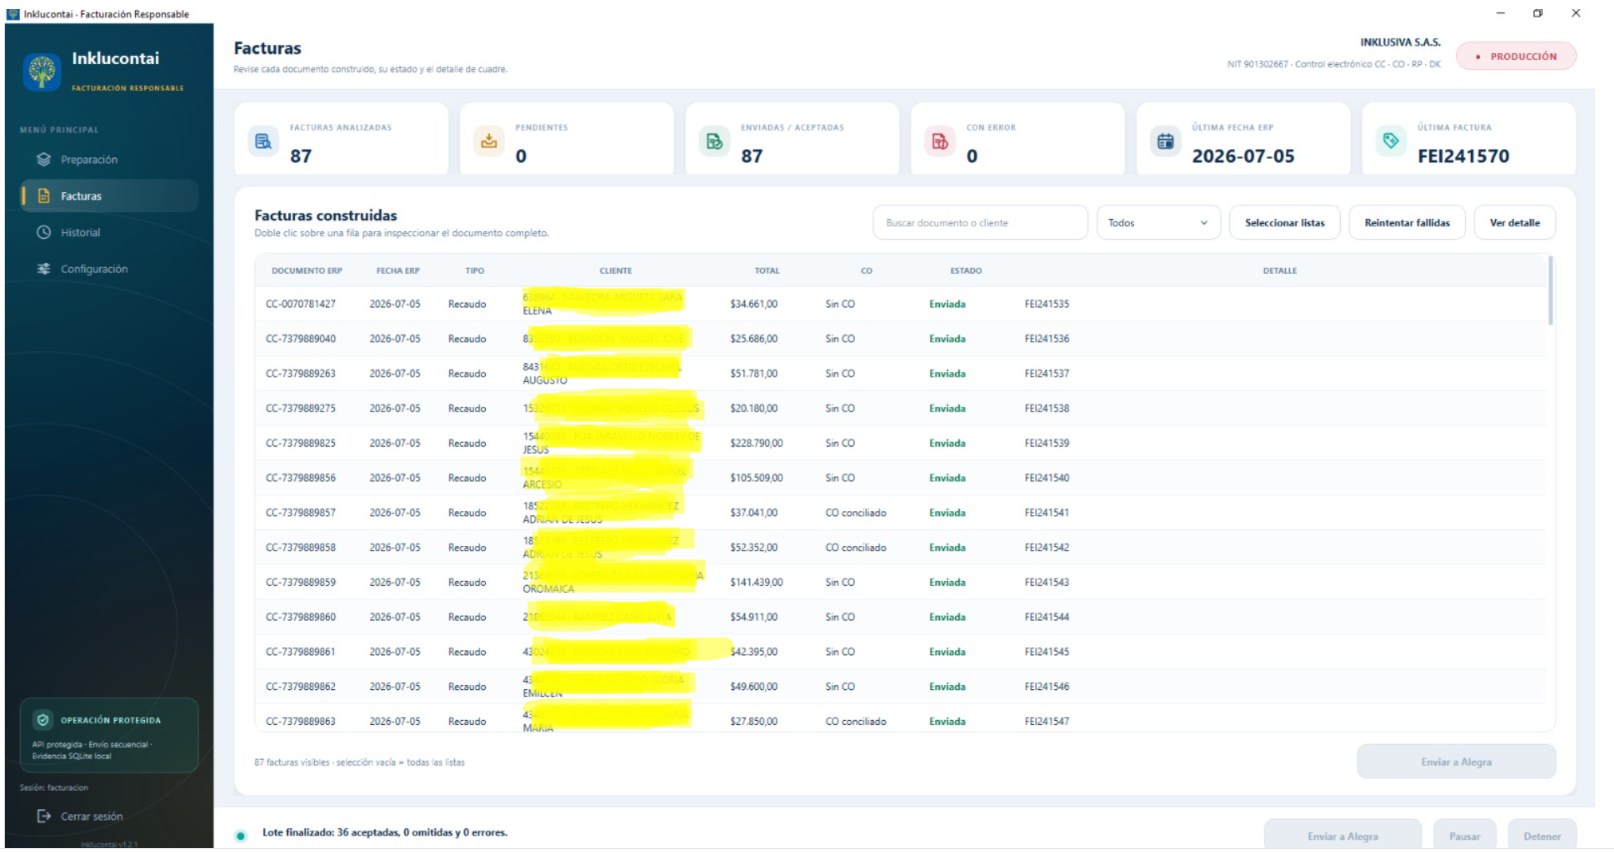Viewport: 1614px width, 852px height.
Task: Click the green status dot beside Lote finalizado
Action: [x=241, y=836]
